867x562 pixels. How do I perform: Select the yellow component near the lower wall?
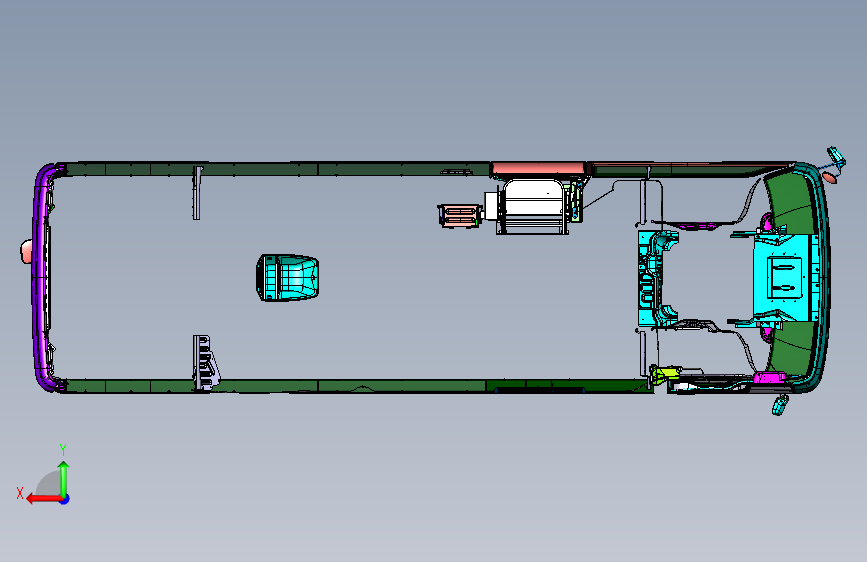point(665,374)
